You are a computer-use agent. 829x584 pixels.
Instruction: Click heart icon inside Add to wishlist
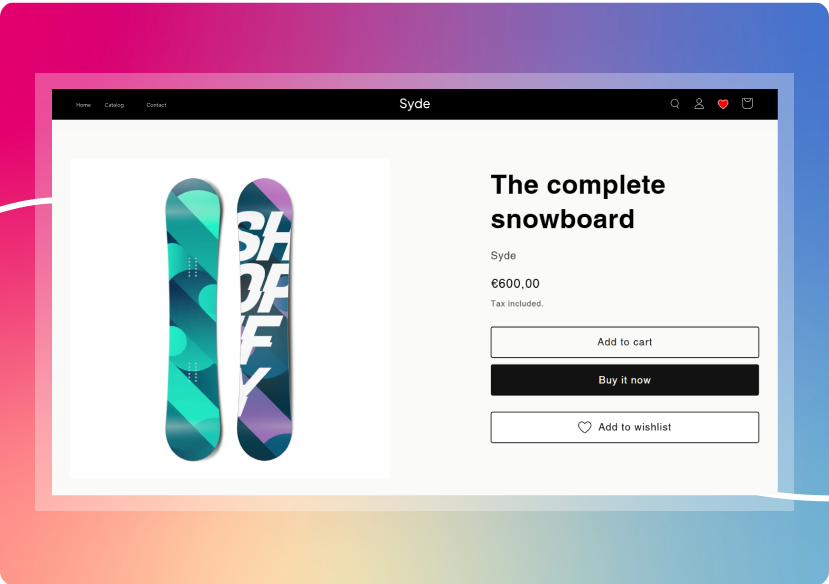tap(585, 427)
